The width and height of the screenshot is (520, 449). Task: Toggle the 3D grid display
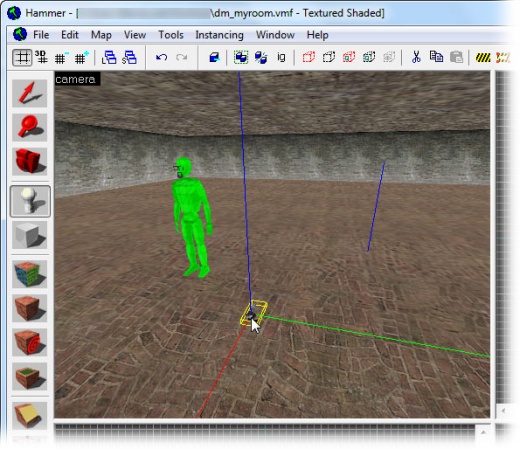point(42,57)
